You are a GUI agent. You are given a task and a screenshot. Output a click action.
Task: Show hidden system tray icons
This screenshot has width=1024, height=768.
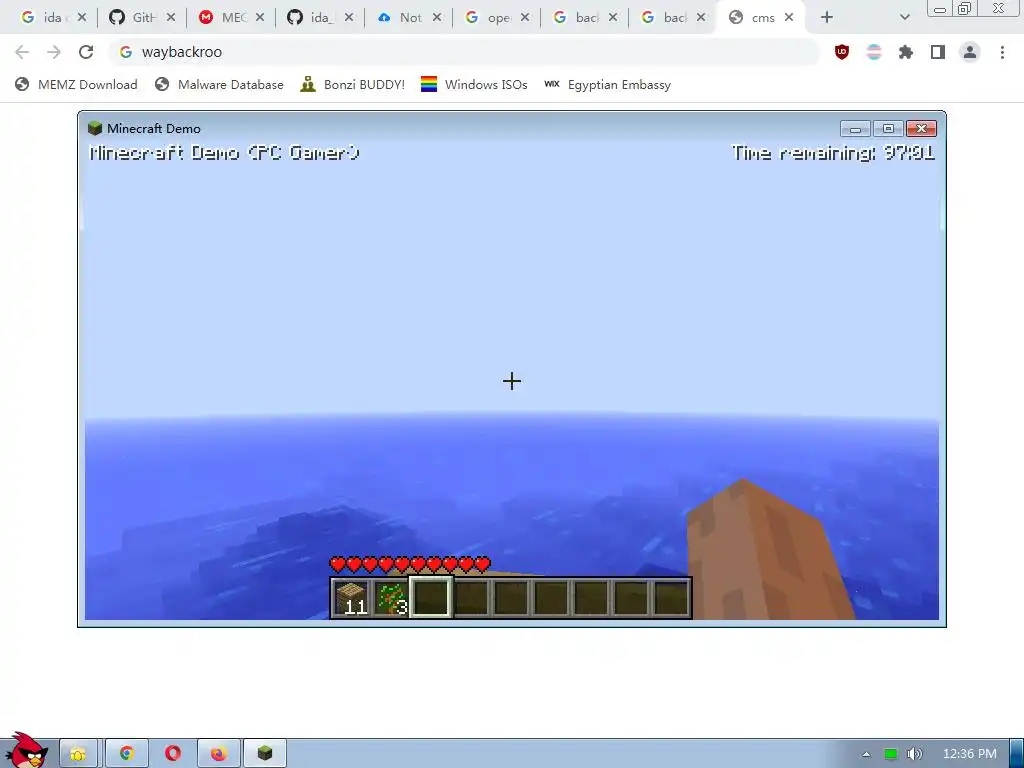(x=866, y=754)
